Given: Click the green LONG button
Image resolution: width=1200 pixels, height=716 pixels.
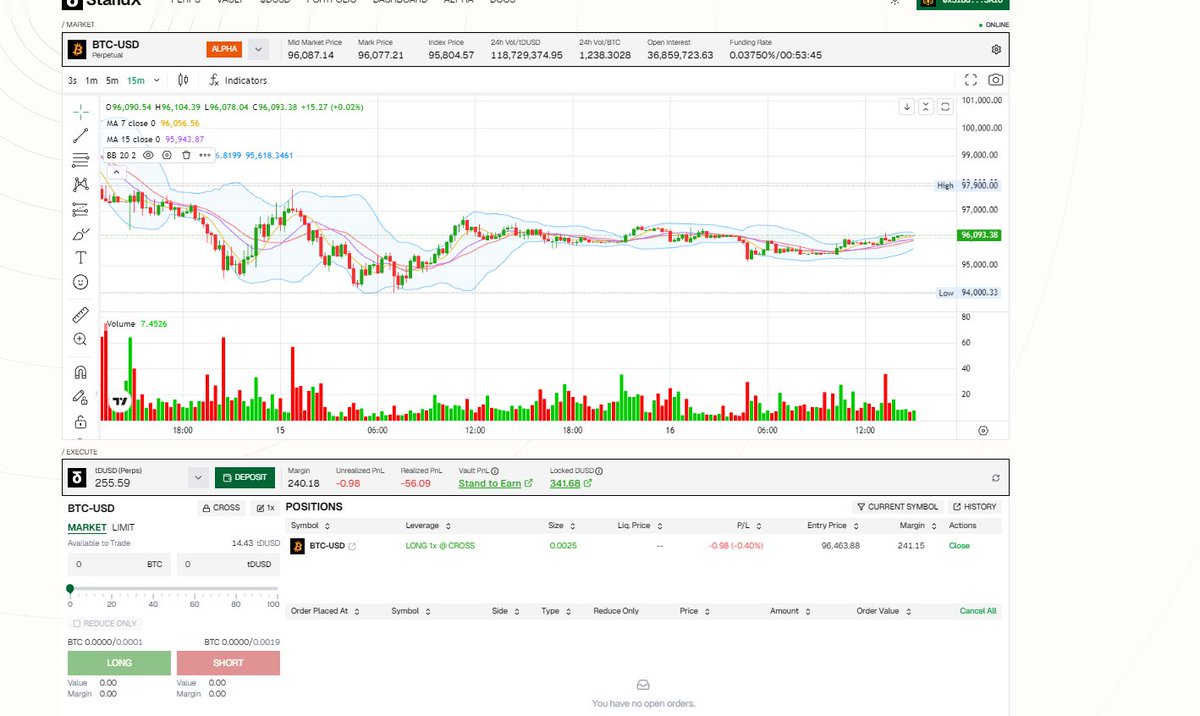Looking at the screenshot, I should tap(119, 663).
